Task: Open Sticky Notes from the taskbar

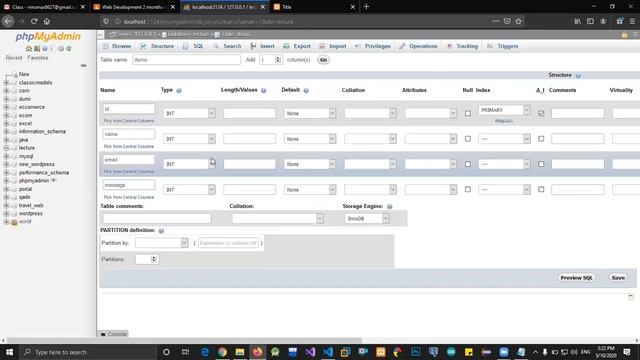Action: click(x=469, y=352)
